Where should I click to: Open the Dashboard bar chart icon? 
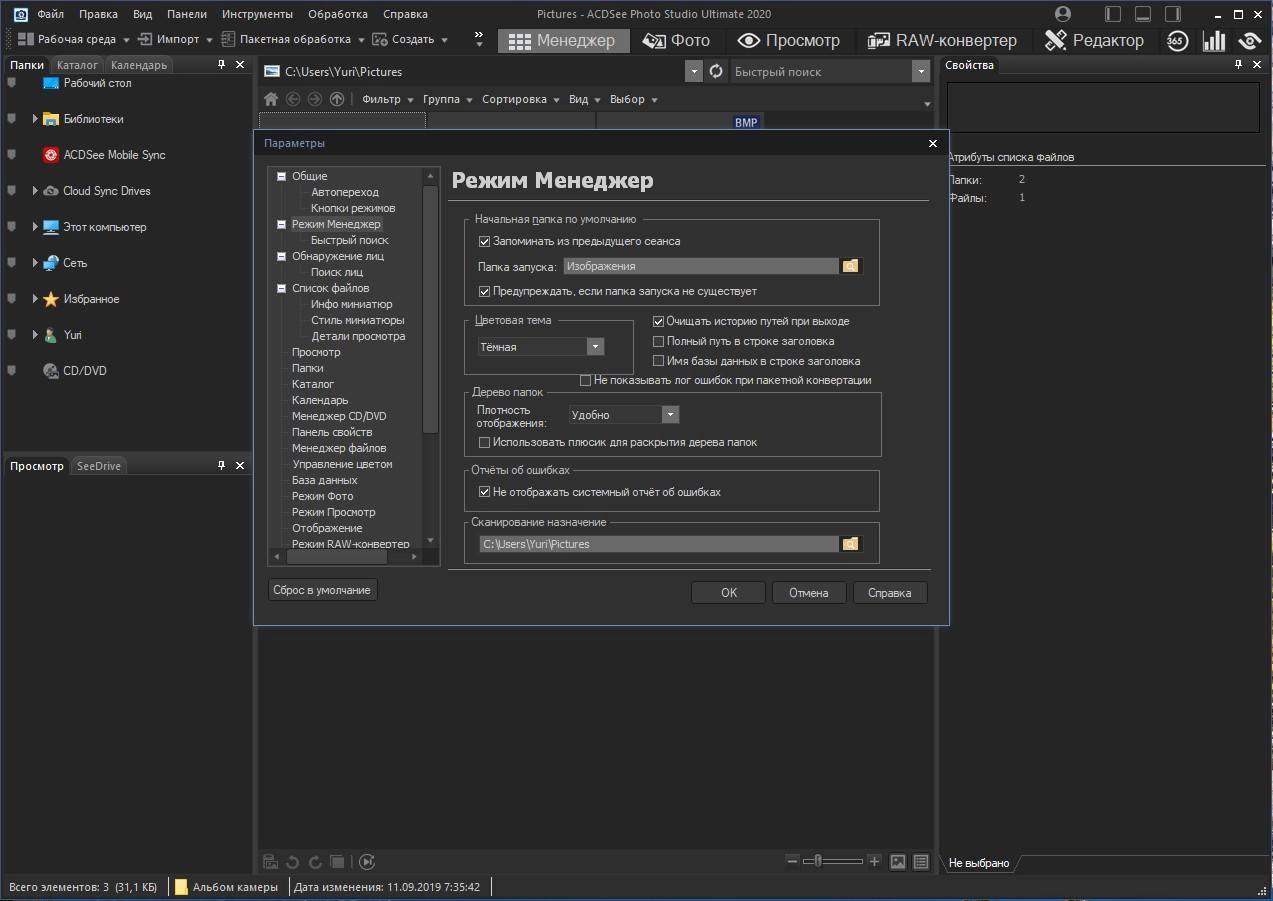tap(1214, 40)
